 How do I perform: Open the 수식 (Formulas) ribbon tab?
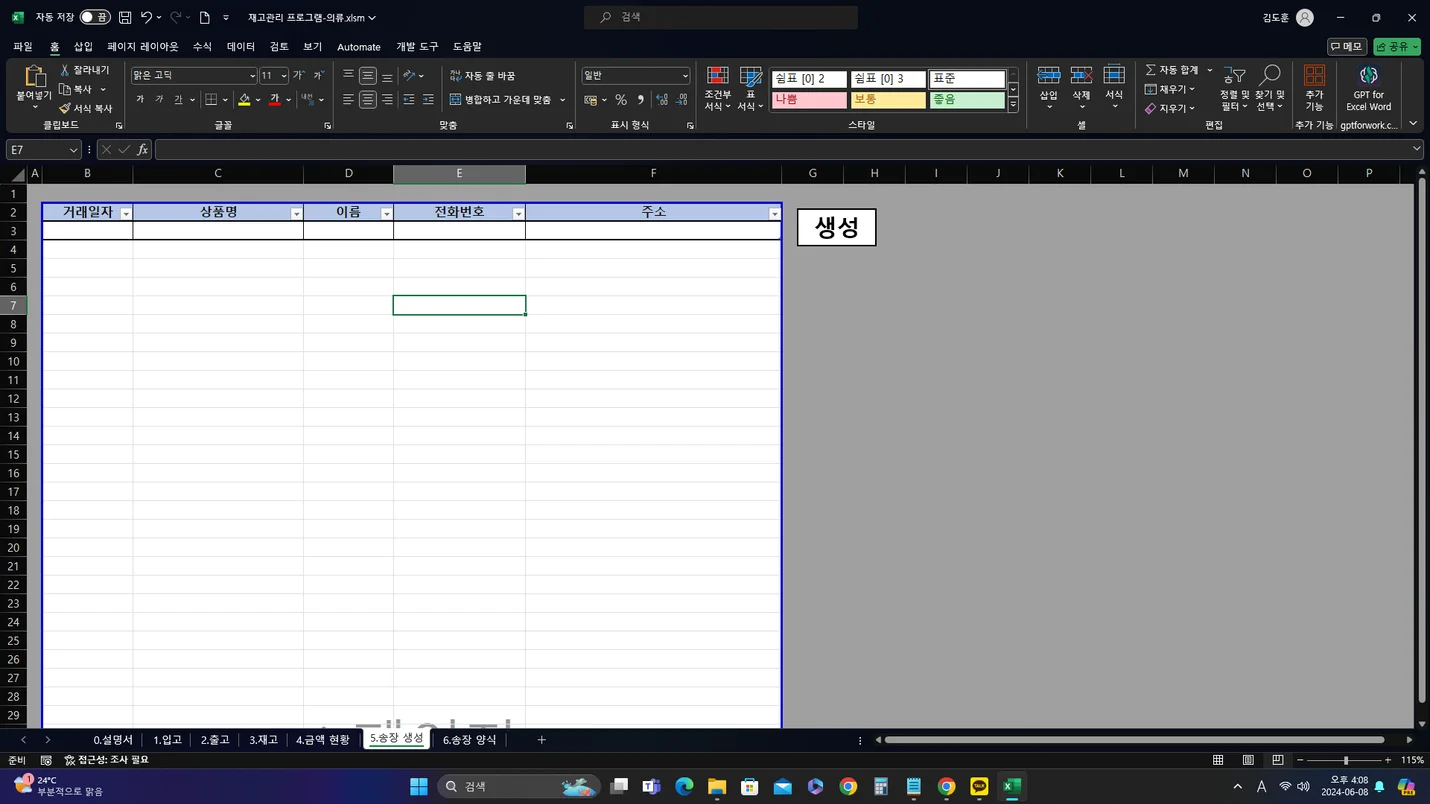tap(202, 47)
